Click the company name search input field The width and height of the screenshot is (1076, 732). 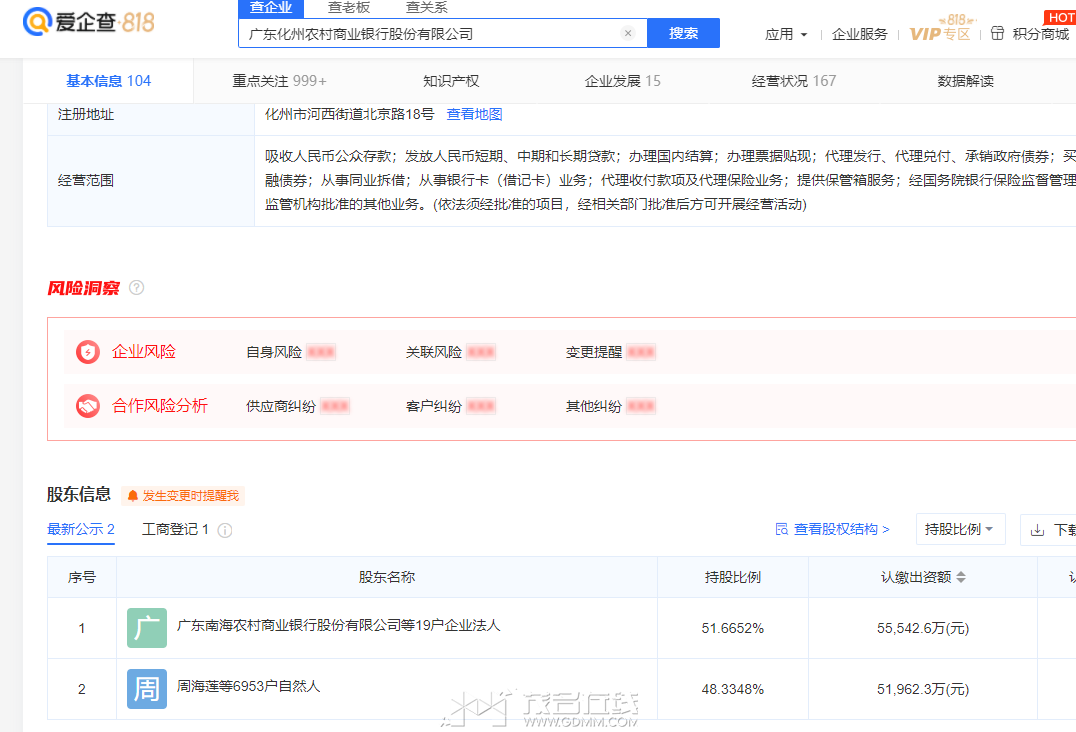pyautogui.click(x=430, y=33)
